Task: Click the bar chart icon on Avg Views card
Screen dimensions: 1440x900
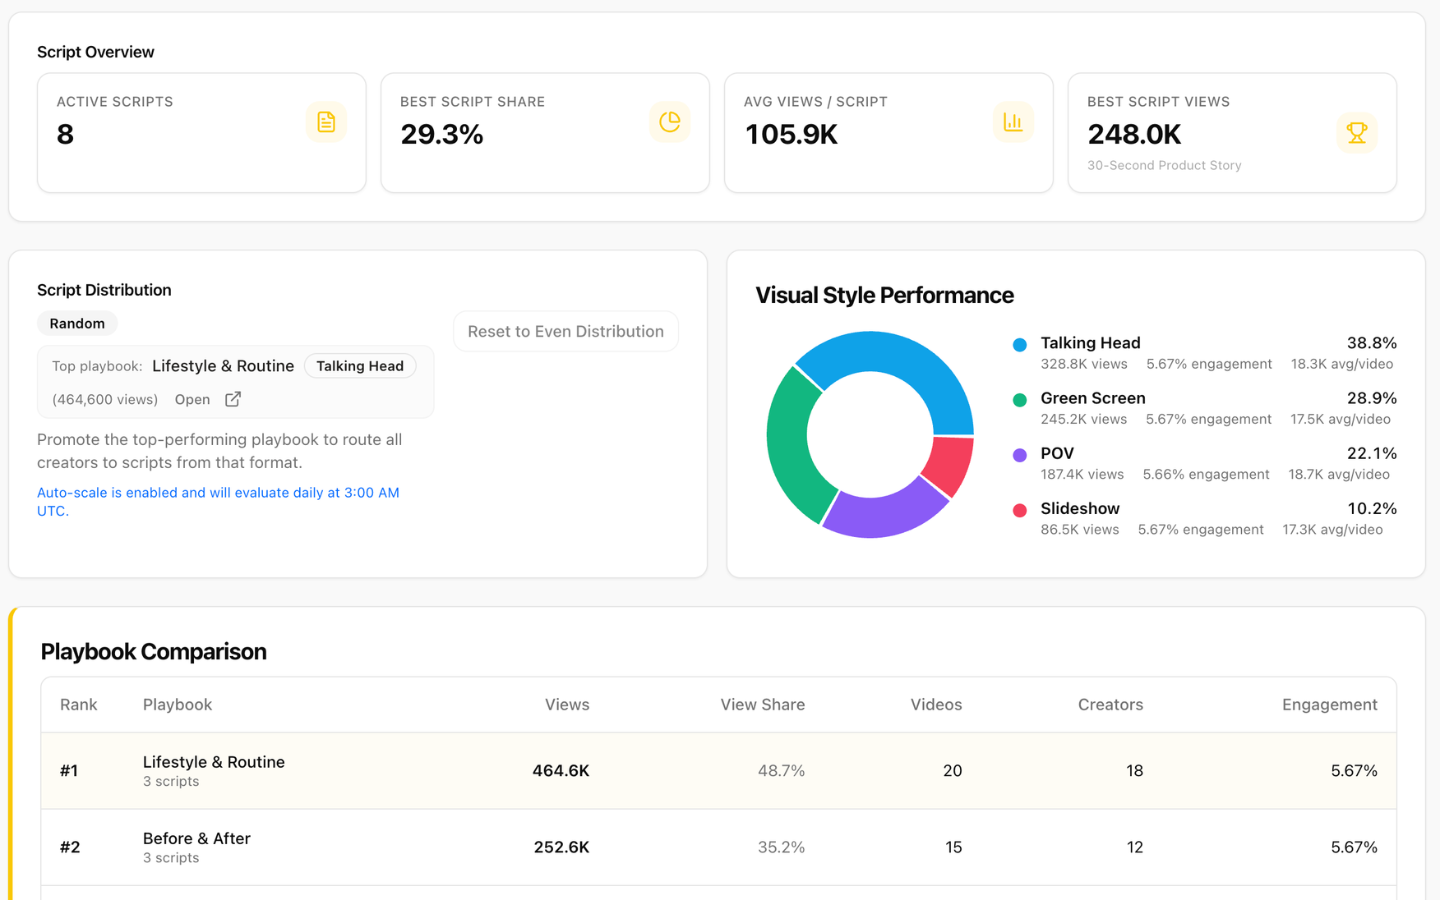Action: pos(1013,121)
